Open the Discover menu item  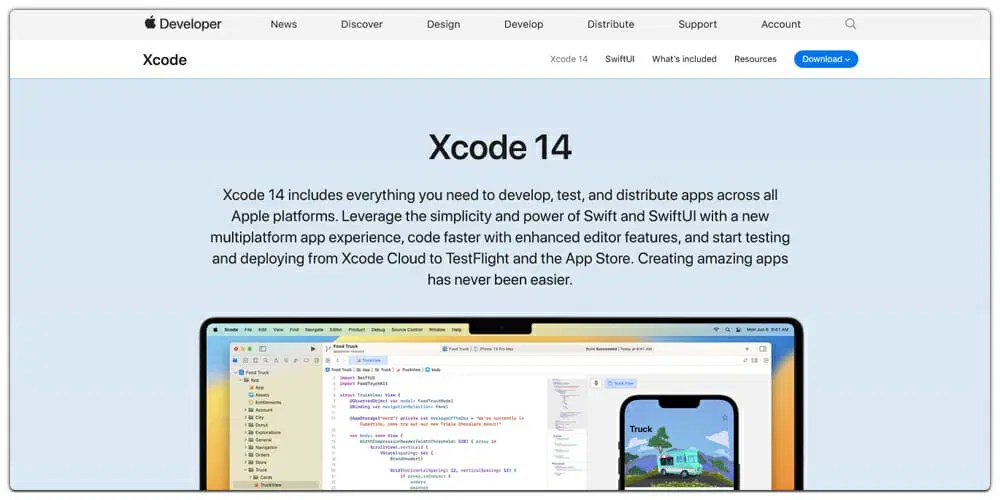tap(362, 24)
